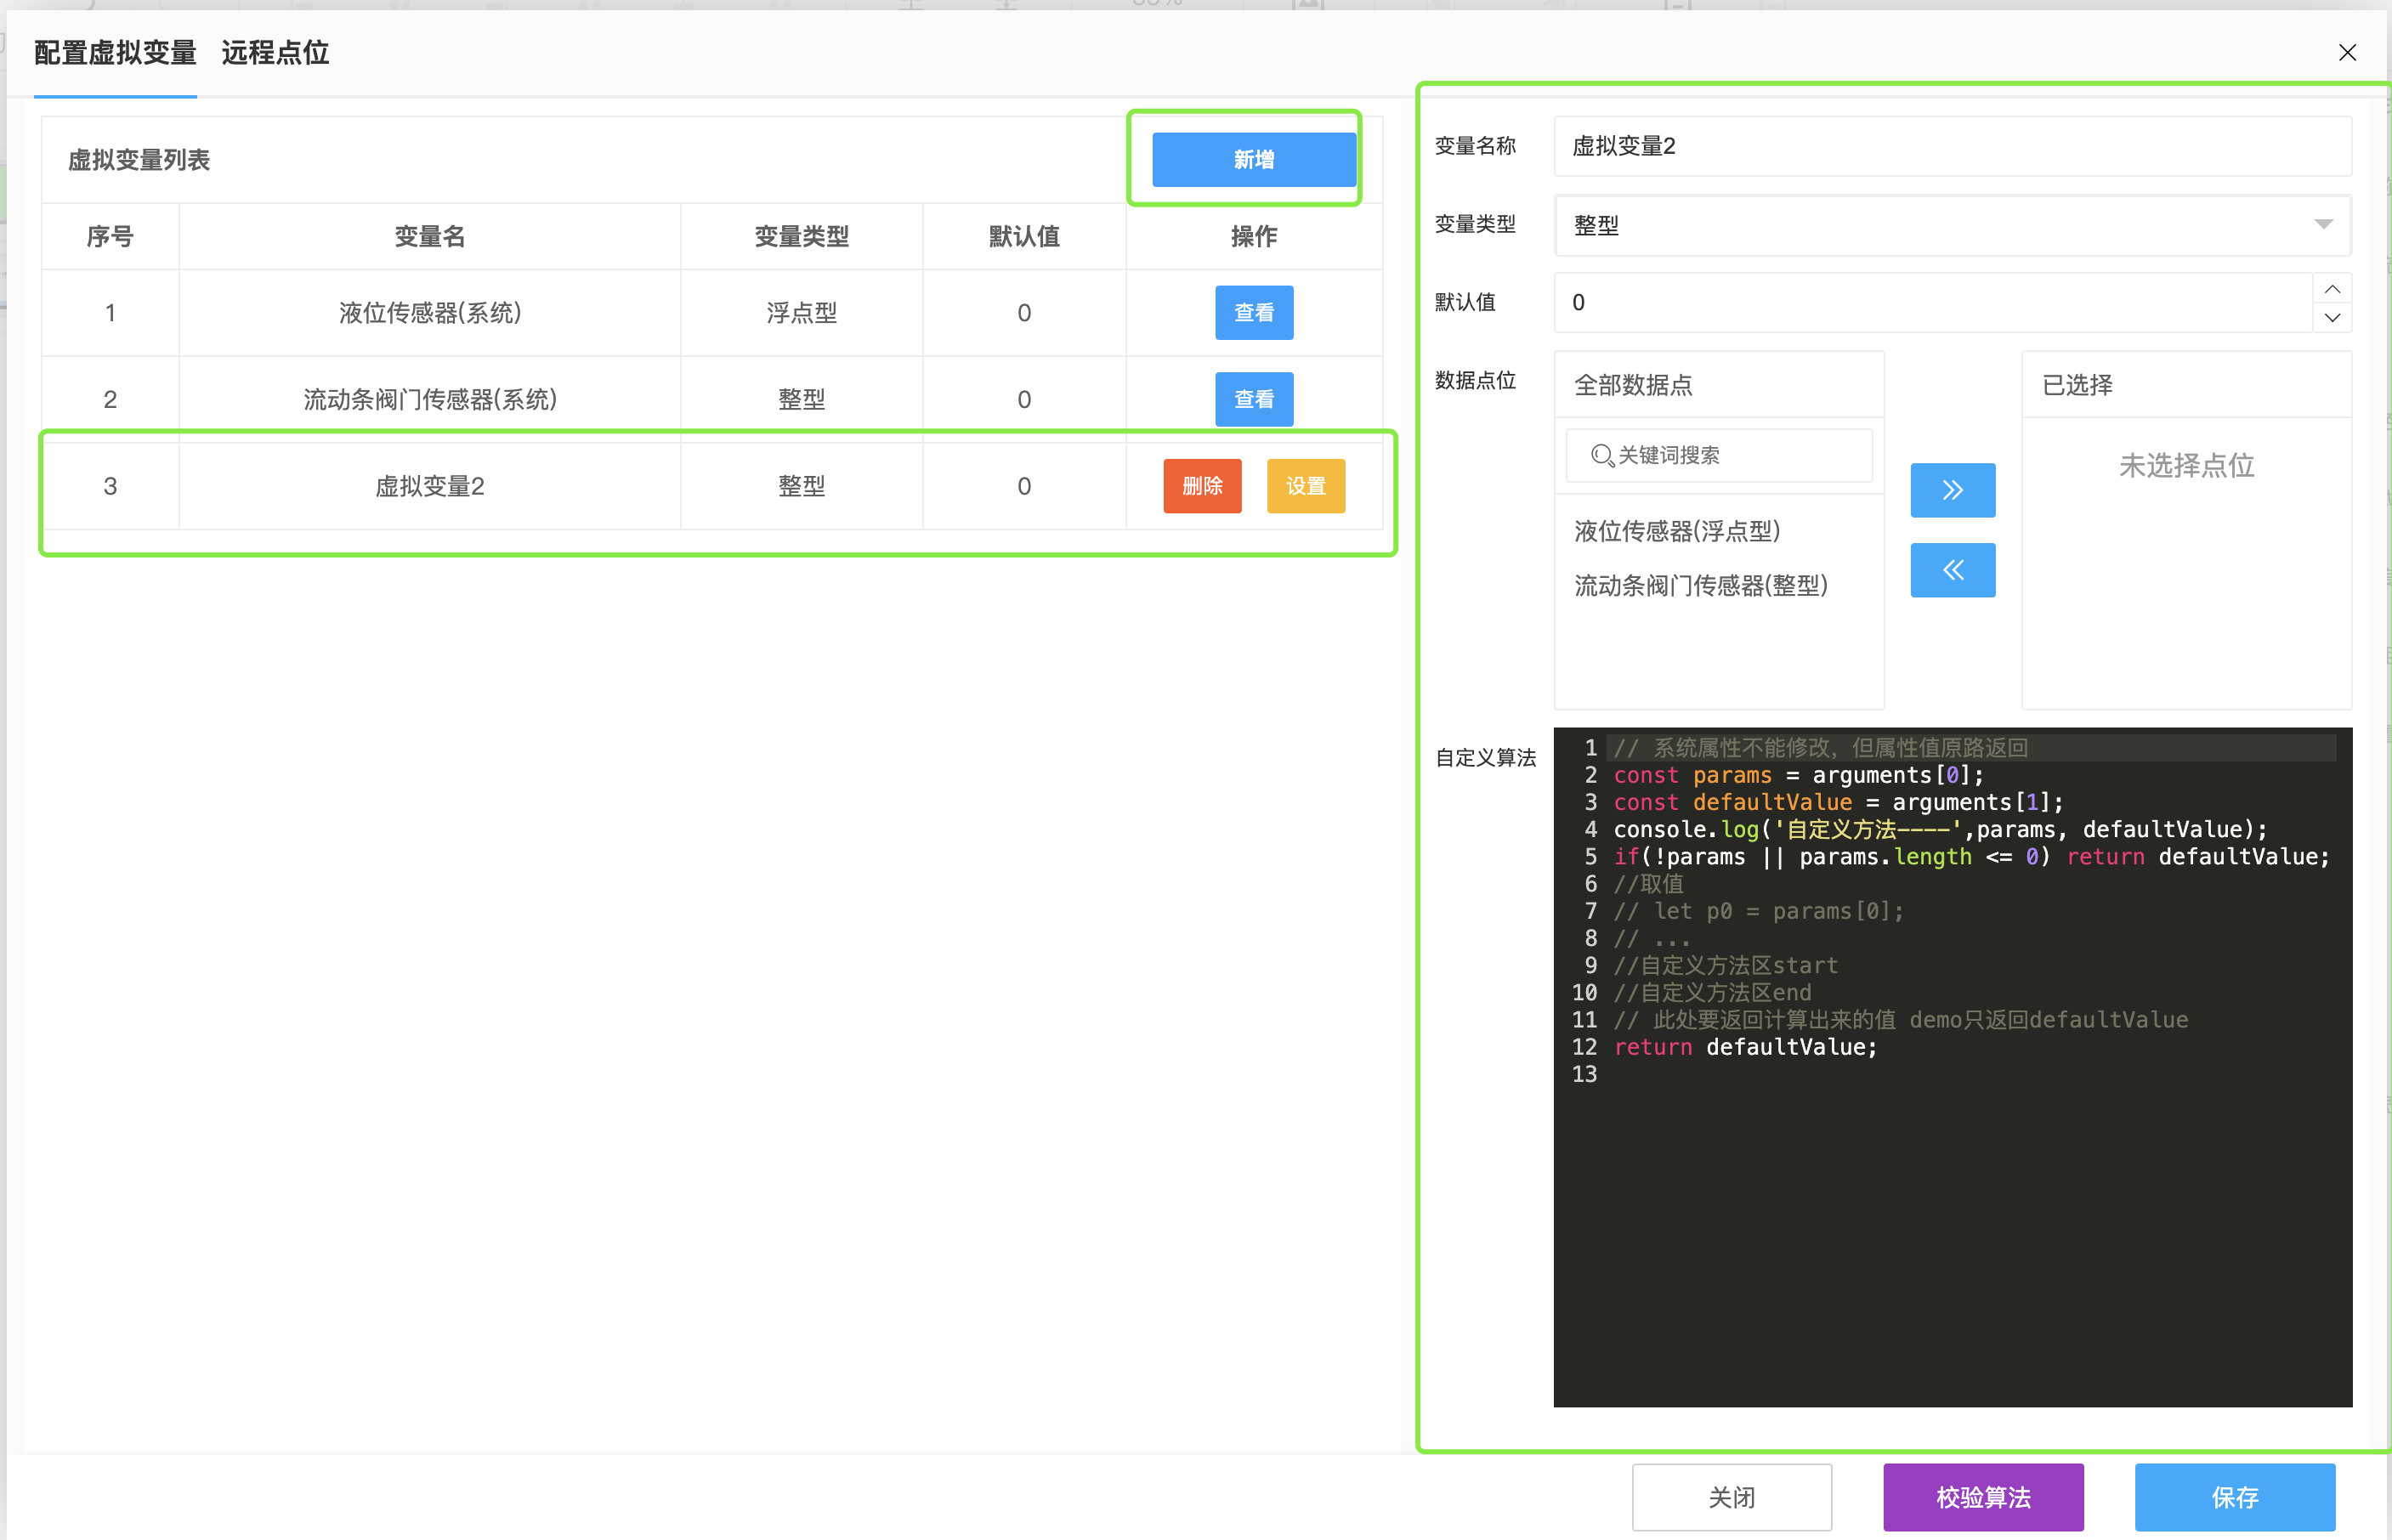This screenshot has height=1540, width=2392.
Task: Click code line 2 const params
Action: (x=1798, y=775)
